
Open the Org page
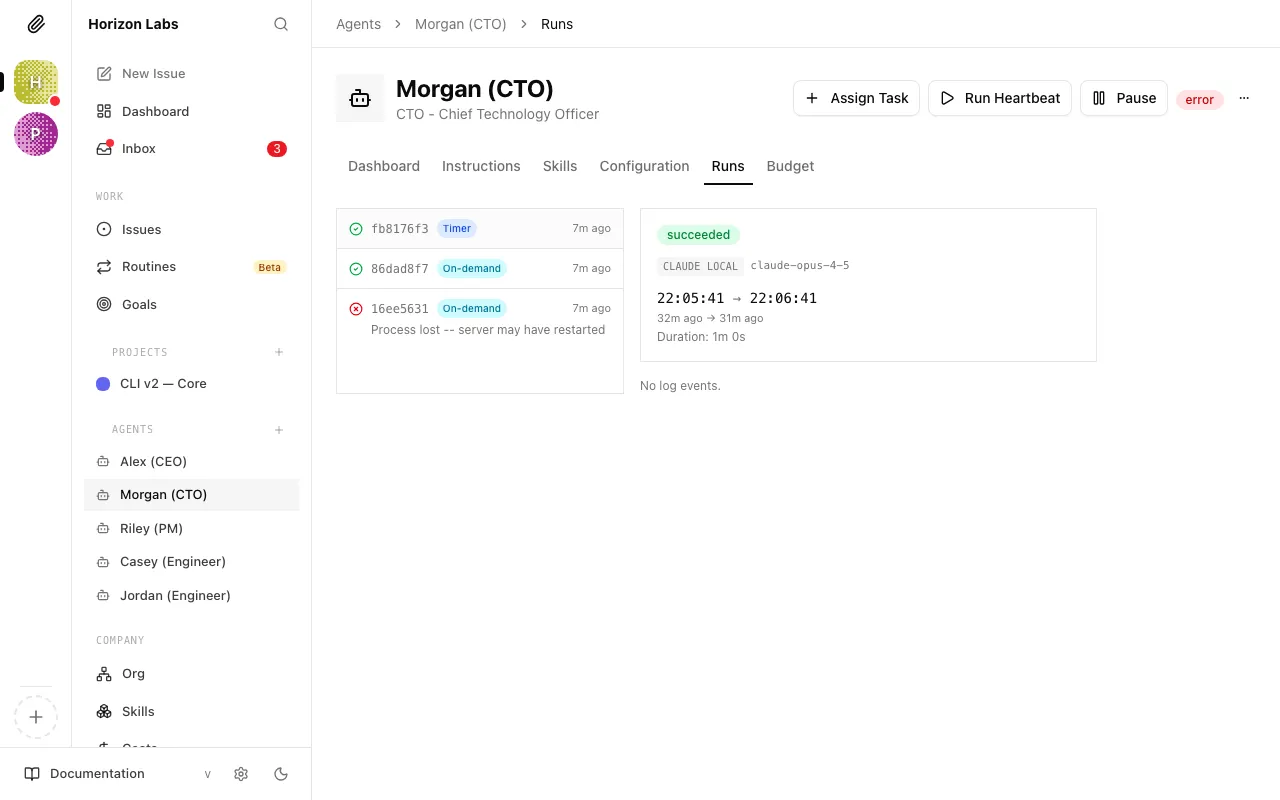[x=191, y=674]
